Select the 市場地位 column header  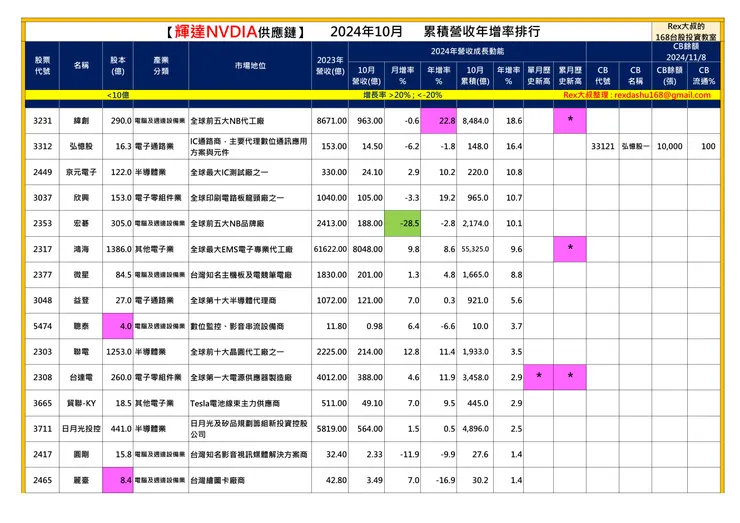250,66
